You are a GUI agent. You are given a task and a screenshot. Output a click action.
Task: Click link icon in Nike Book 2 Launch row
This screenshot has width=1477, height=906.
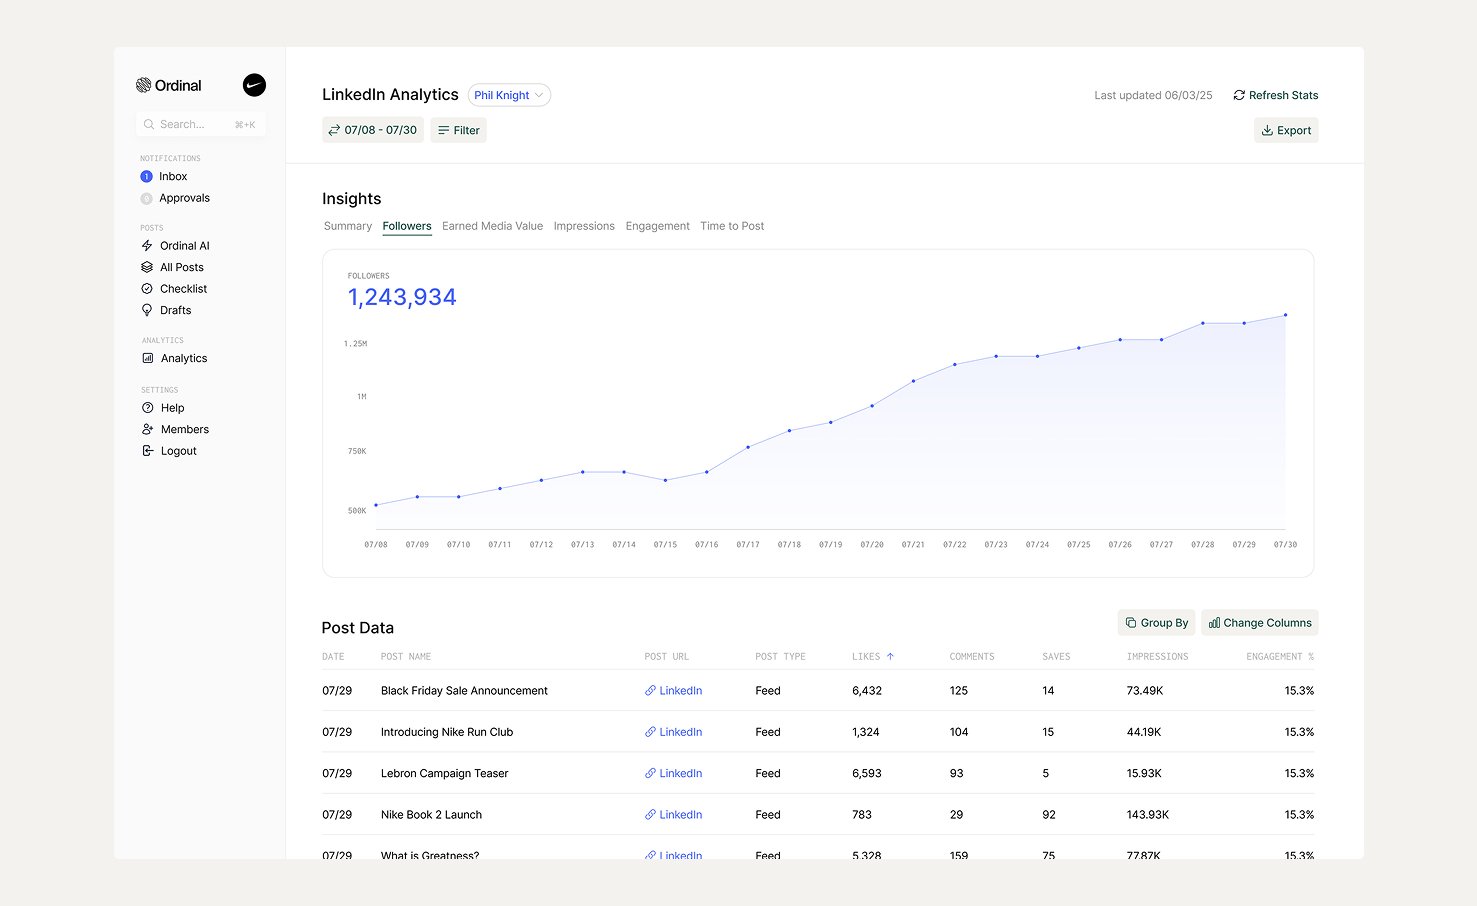(650, 814)
